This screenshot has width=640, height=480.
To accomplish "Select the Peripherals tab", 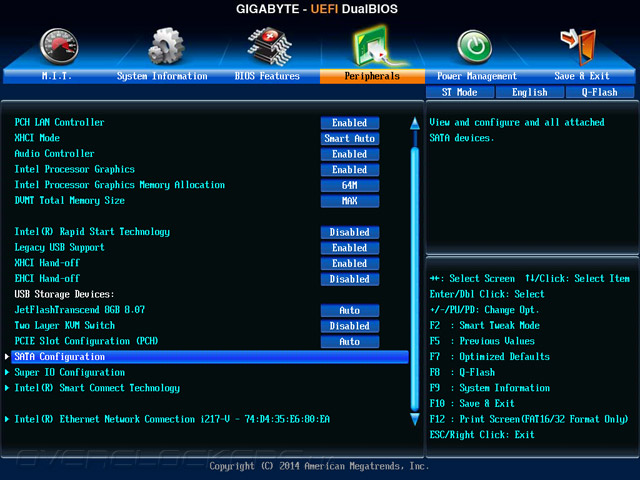I will tap(372, 76).
